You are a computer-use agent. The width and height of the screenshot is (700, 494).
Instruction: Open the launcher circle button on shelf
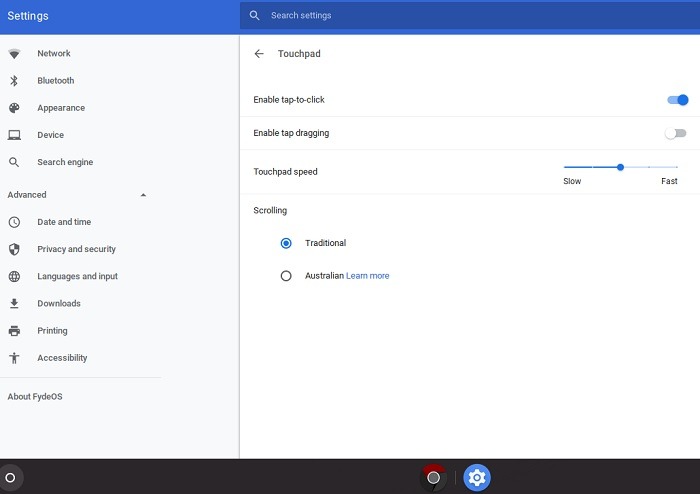(x=10, y=478)
